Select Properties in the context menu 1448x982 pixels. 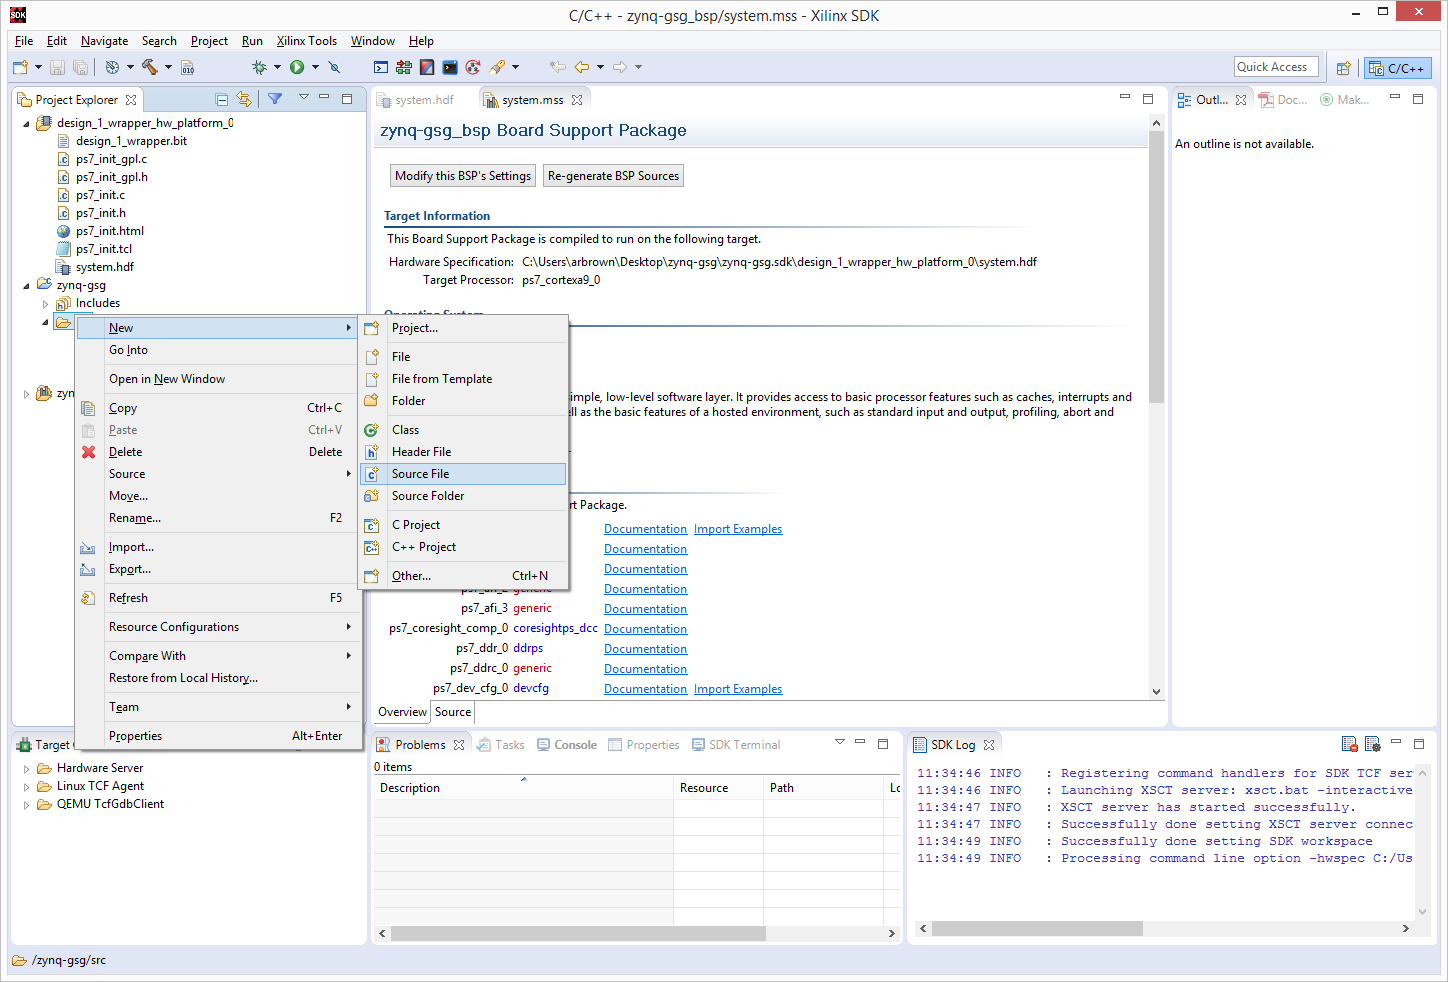(x=218, y=736)
